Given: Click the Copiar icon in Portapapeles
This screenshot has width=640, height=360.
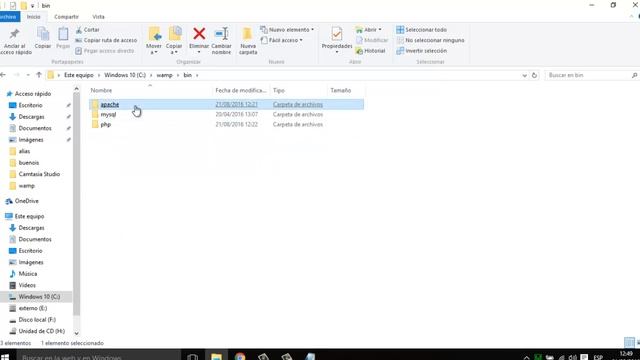Looking at the screenshot, I should [43, 34].
